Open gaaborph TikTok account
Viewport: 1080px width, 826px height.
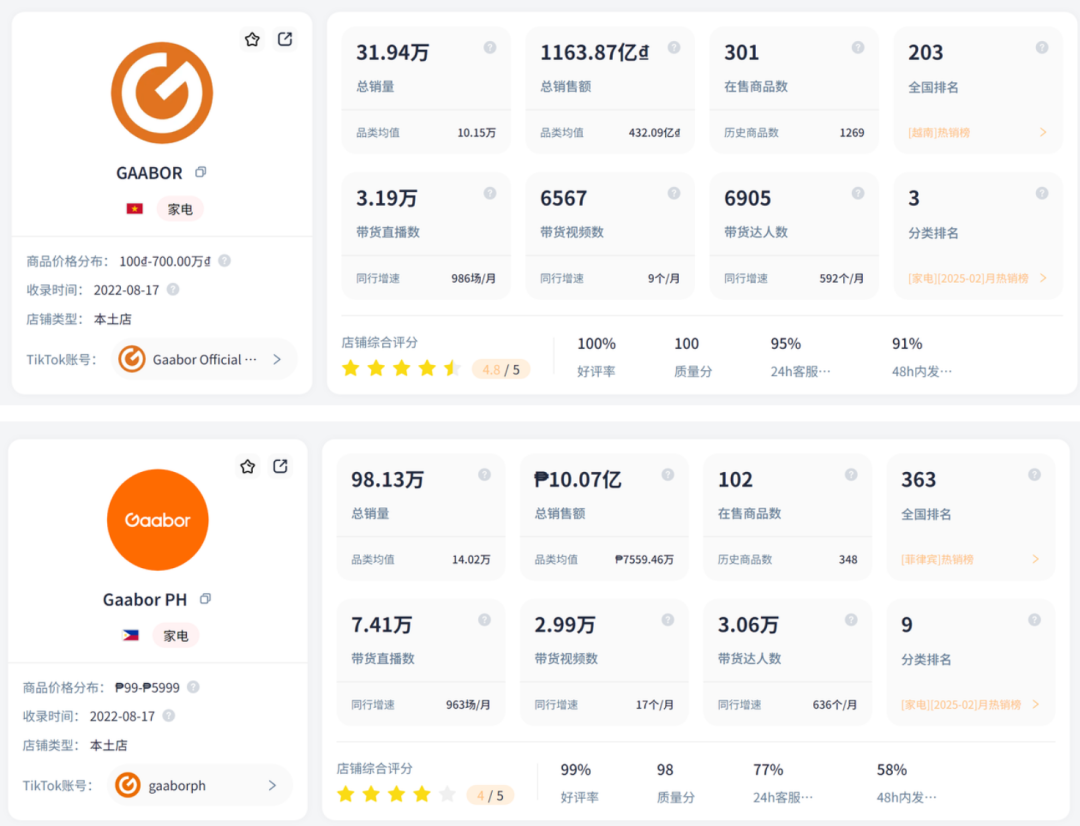[x=200, y=785]
